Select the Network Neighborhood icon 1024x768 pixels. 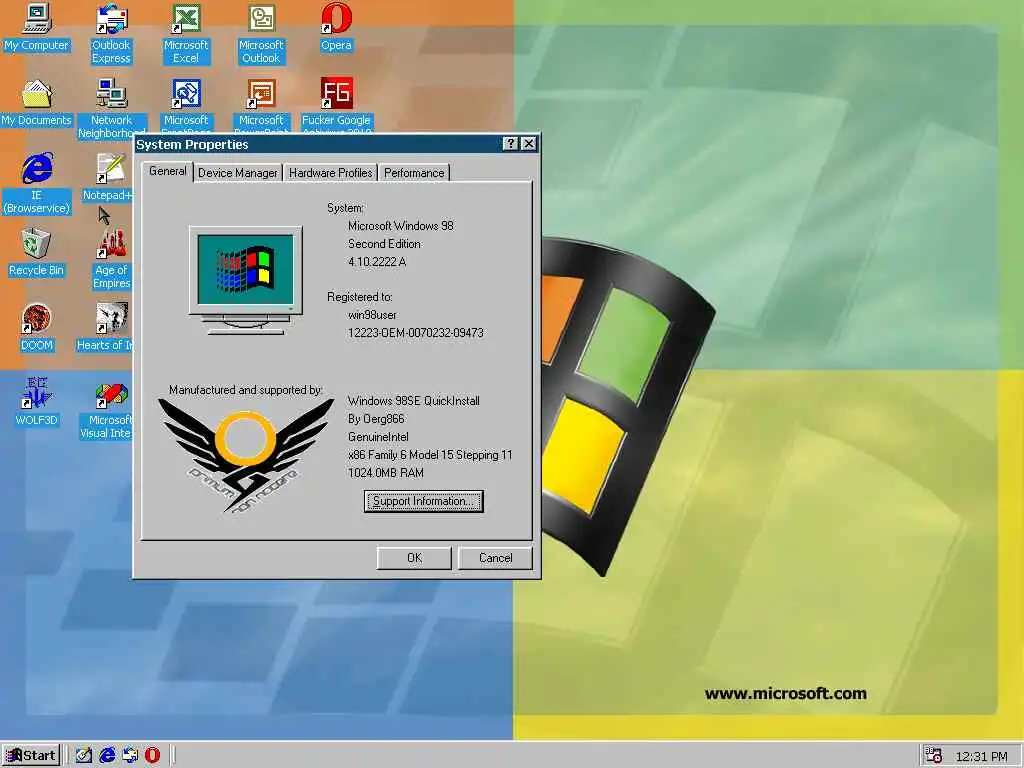pos(111,108)
